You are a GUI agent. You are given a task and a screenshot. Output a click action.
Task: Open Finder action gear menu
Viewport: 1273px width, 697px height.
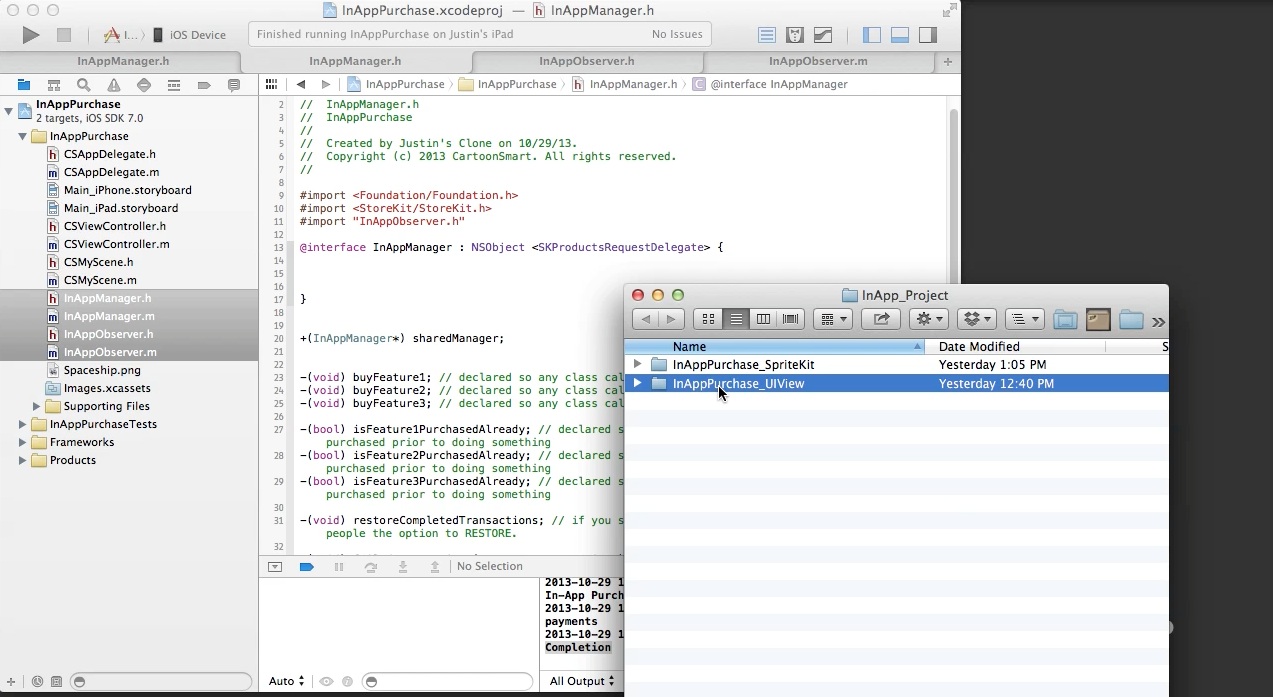(x=928, y=319)
